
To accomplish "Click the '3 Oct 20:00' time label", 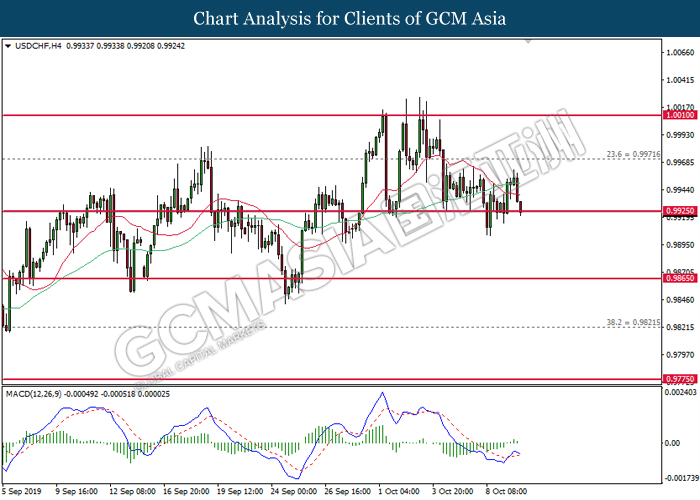I will click(452, 492).
